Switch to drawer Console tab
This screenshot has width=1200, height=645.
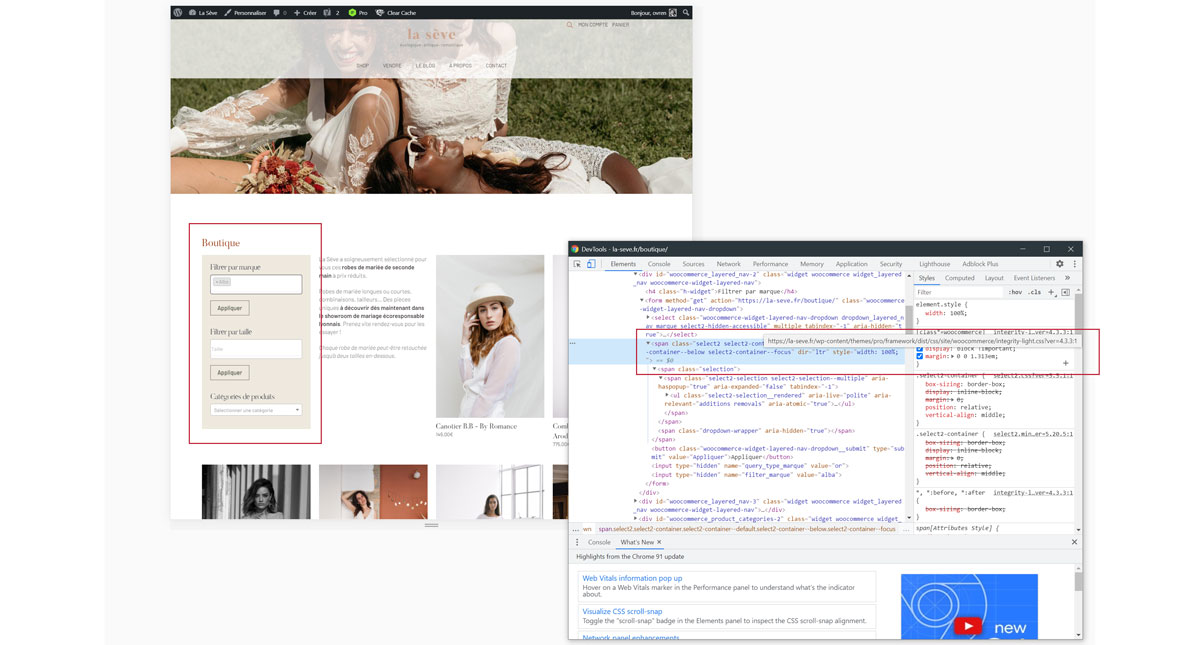pyautogui.click(x=599, y=542)
